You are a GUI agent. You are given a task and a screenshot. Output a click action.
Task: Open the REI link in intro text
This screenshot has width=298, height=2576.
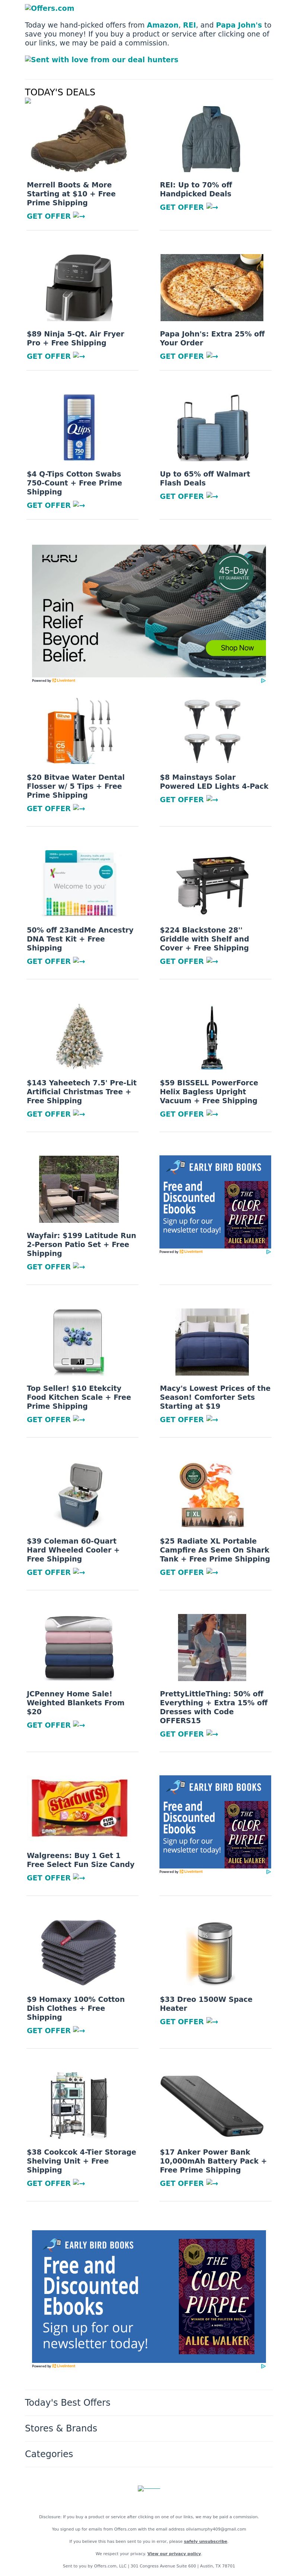(x=189, y=25)
